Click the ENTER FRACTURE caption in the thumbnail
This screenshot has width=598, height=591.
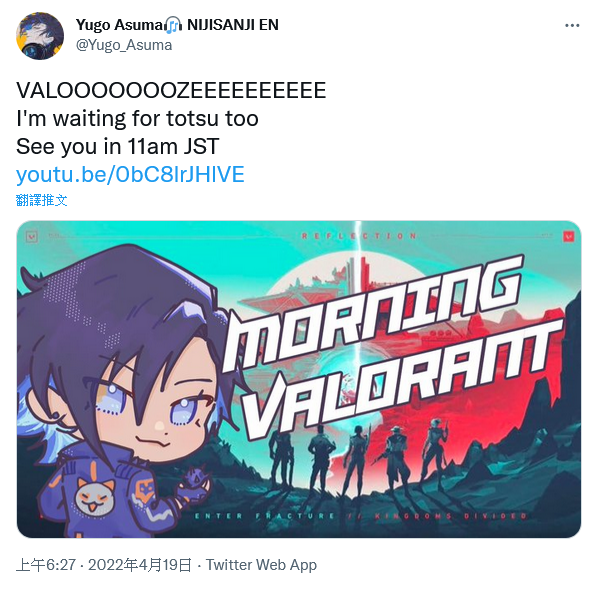[264, 516]
